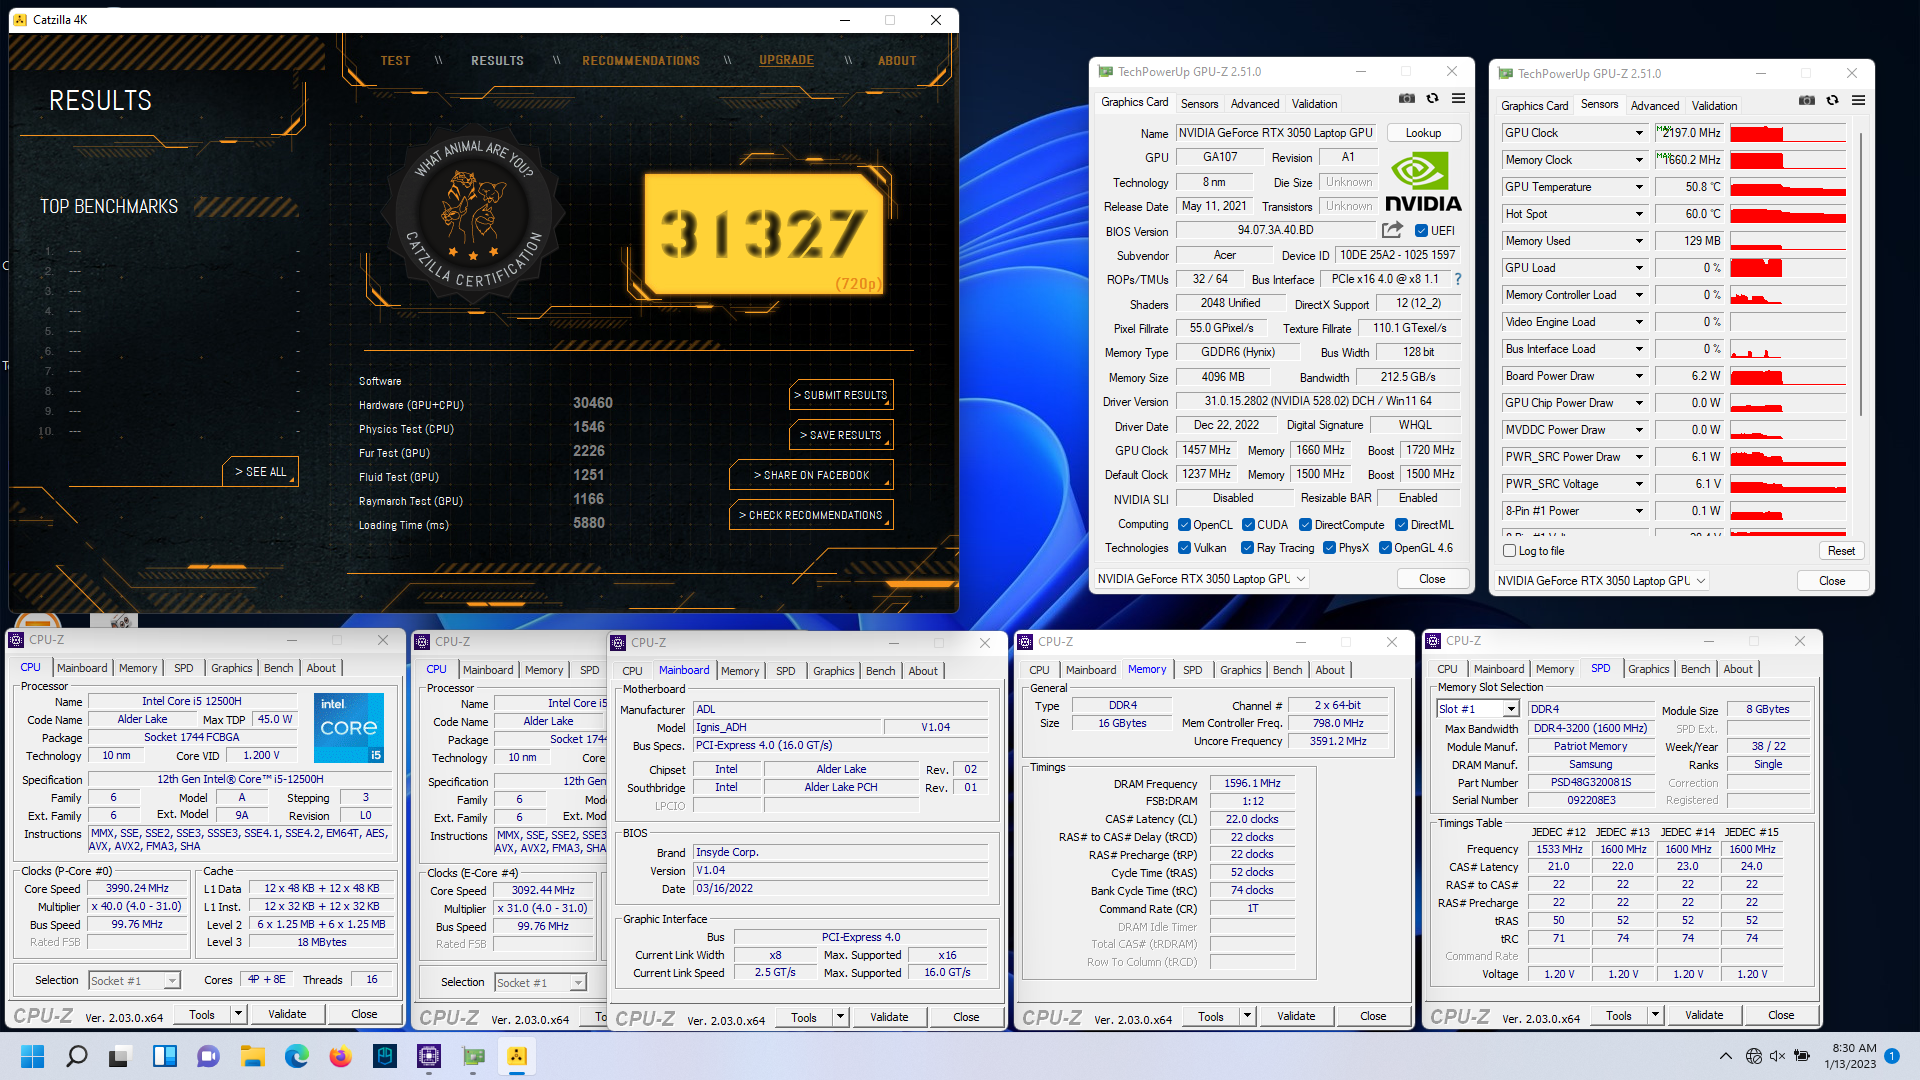Click the Bus Interface question mark

[1458, 279]
